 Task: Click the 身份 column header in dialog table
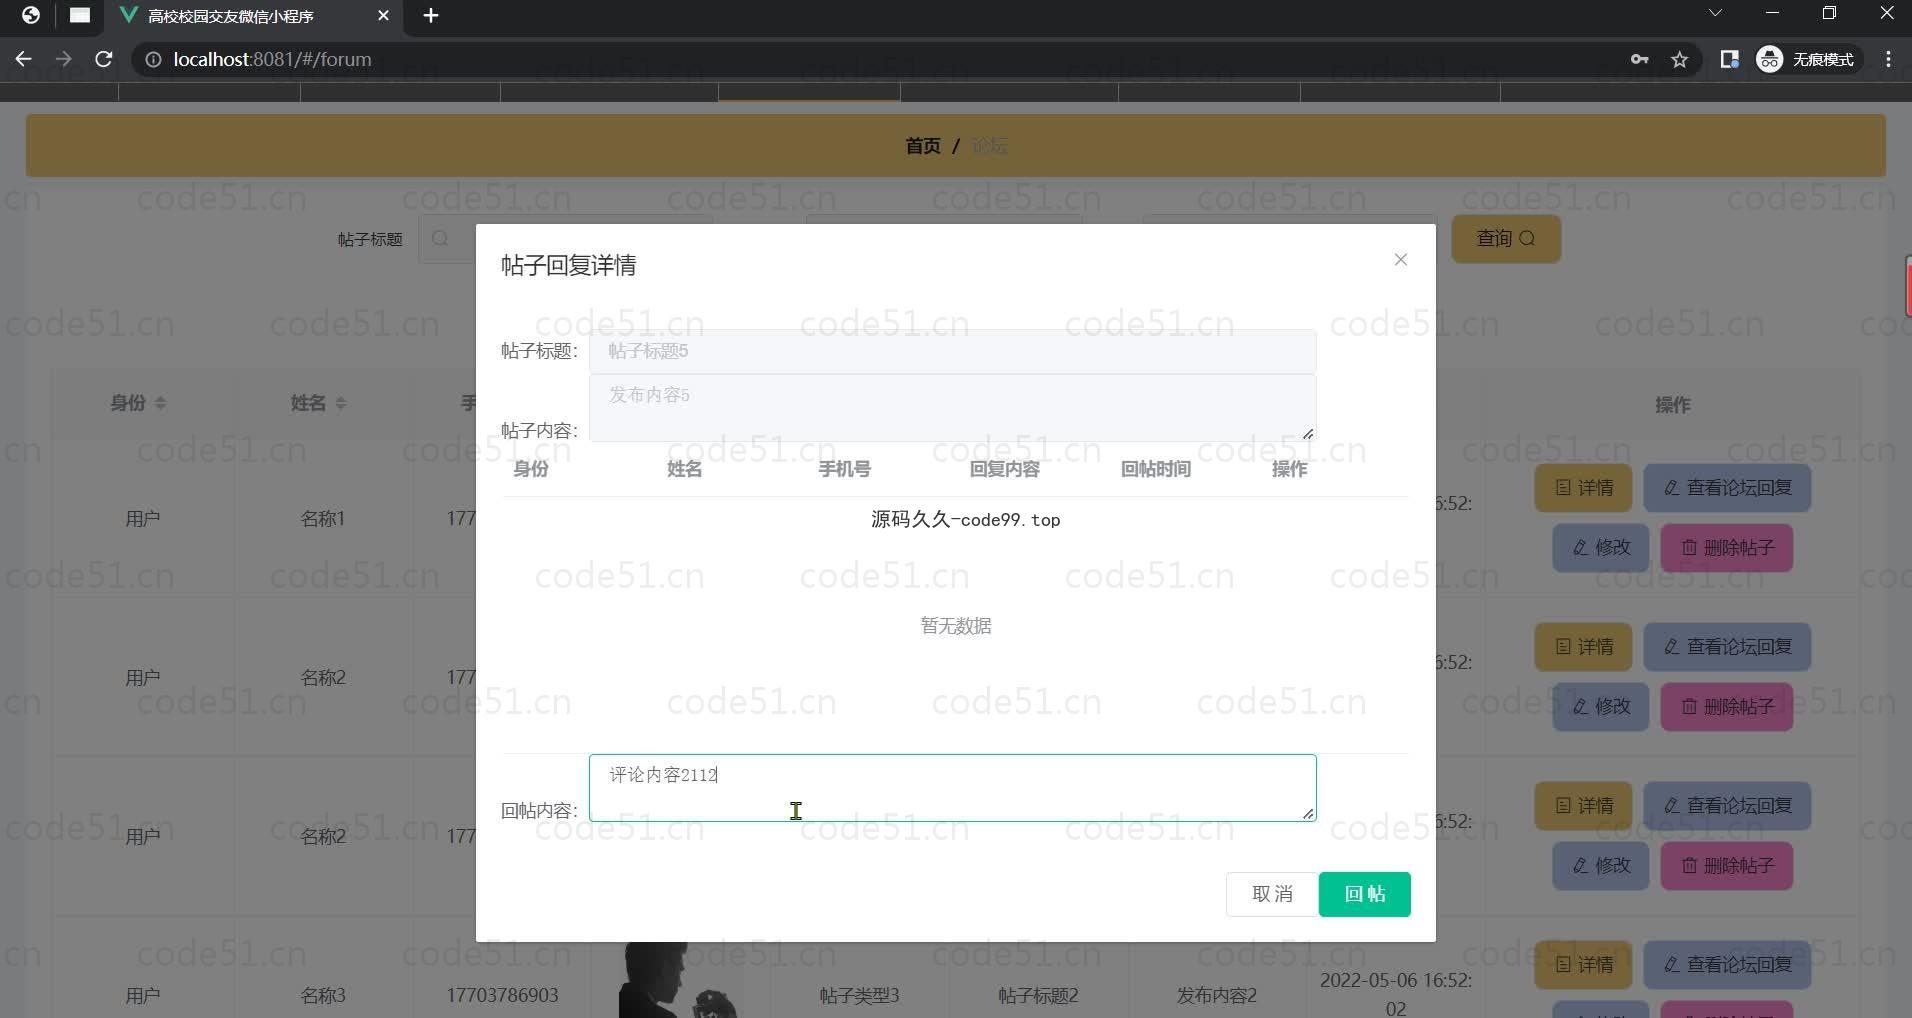tap(531, 469)
